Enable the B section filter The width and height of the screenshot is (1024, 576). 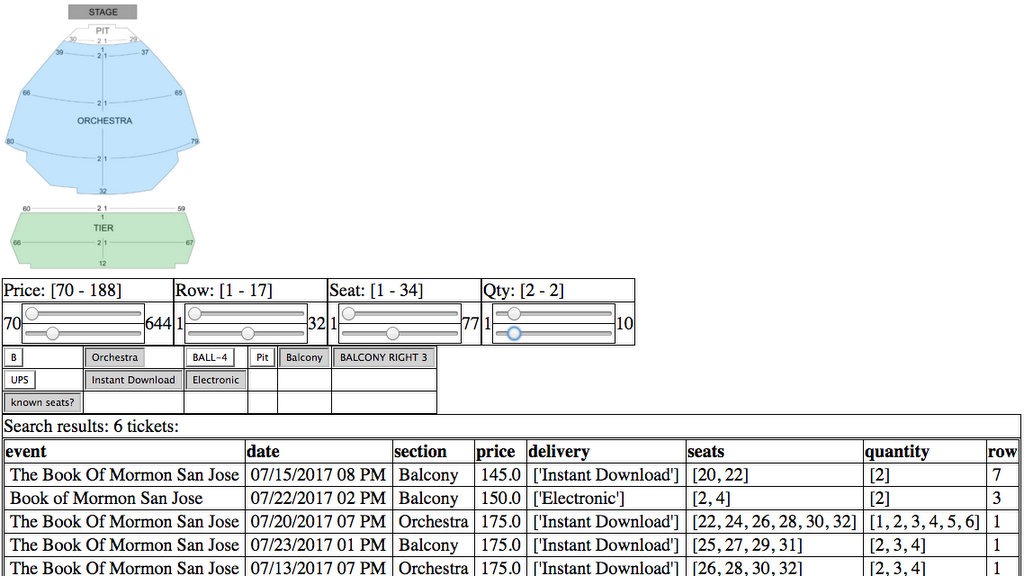(x=15, y=357)
